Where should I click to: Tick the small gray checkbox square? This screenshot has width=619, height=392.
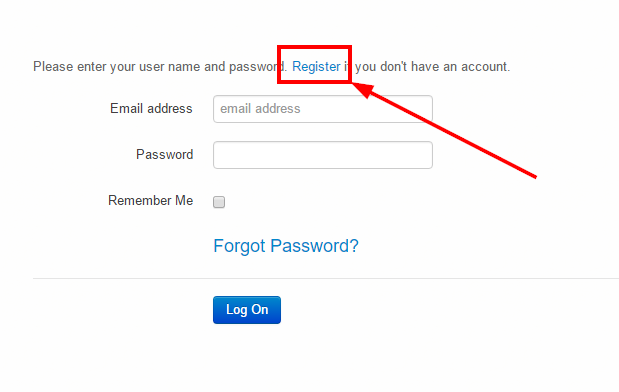[x=219, y=202]
